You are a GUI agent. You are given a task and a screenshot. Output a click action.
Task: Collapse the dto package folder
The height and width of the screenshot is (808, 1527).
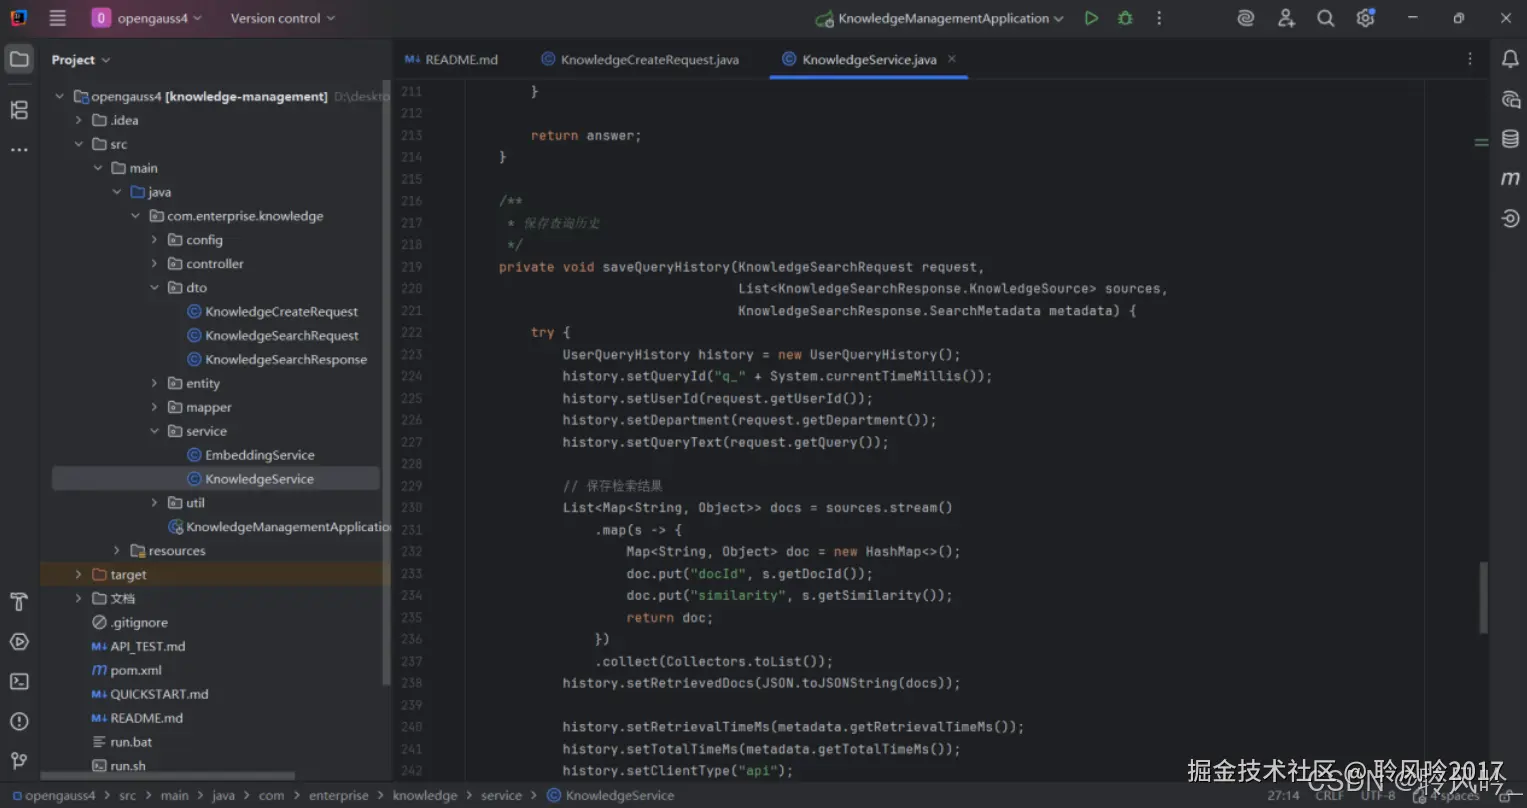pyautogui.click(x=154, y=288)
